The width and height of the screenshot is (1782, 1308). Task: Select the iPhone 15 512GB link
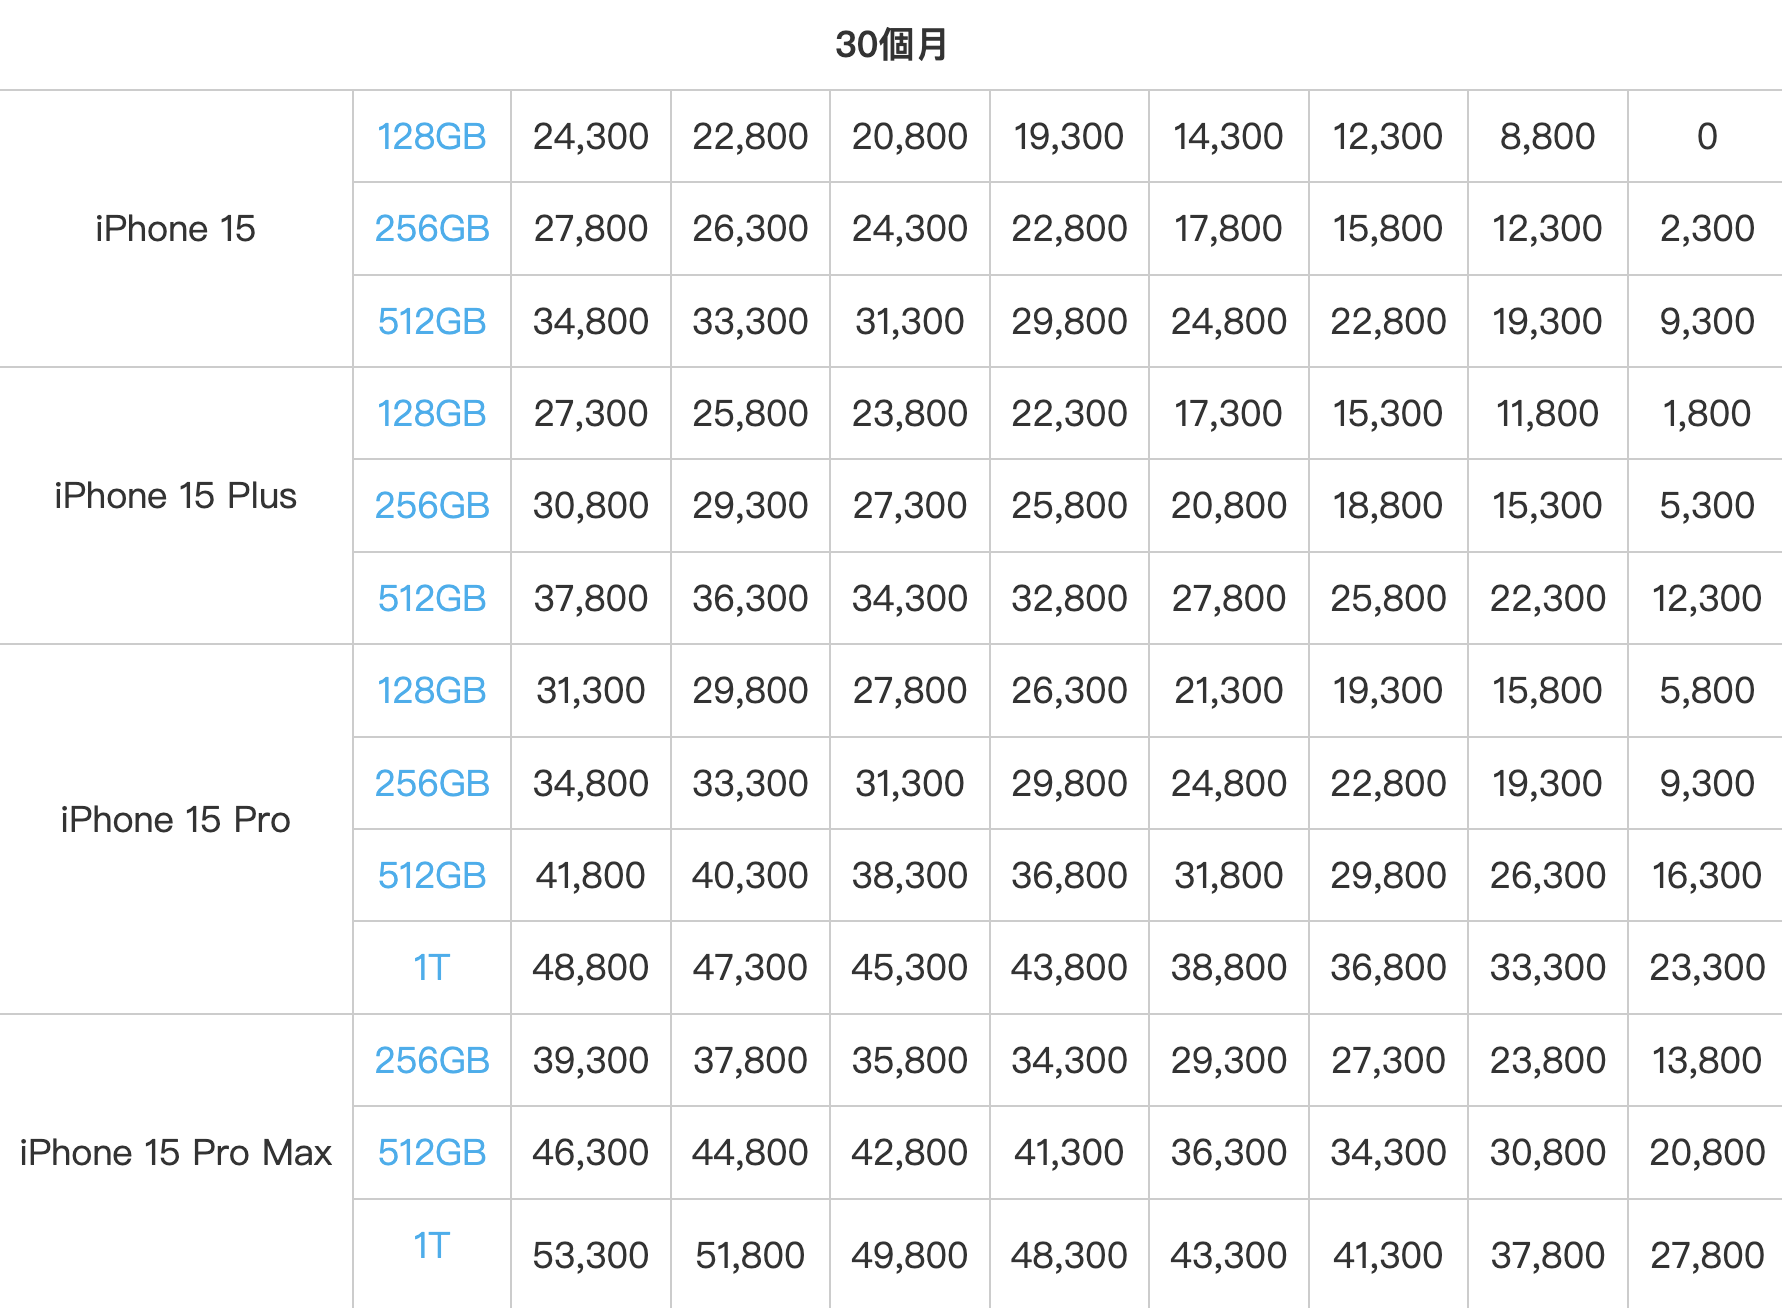pos(431,322)
